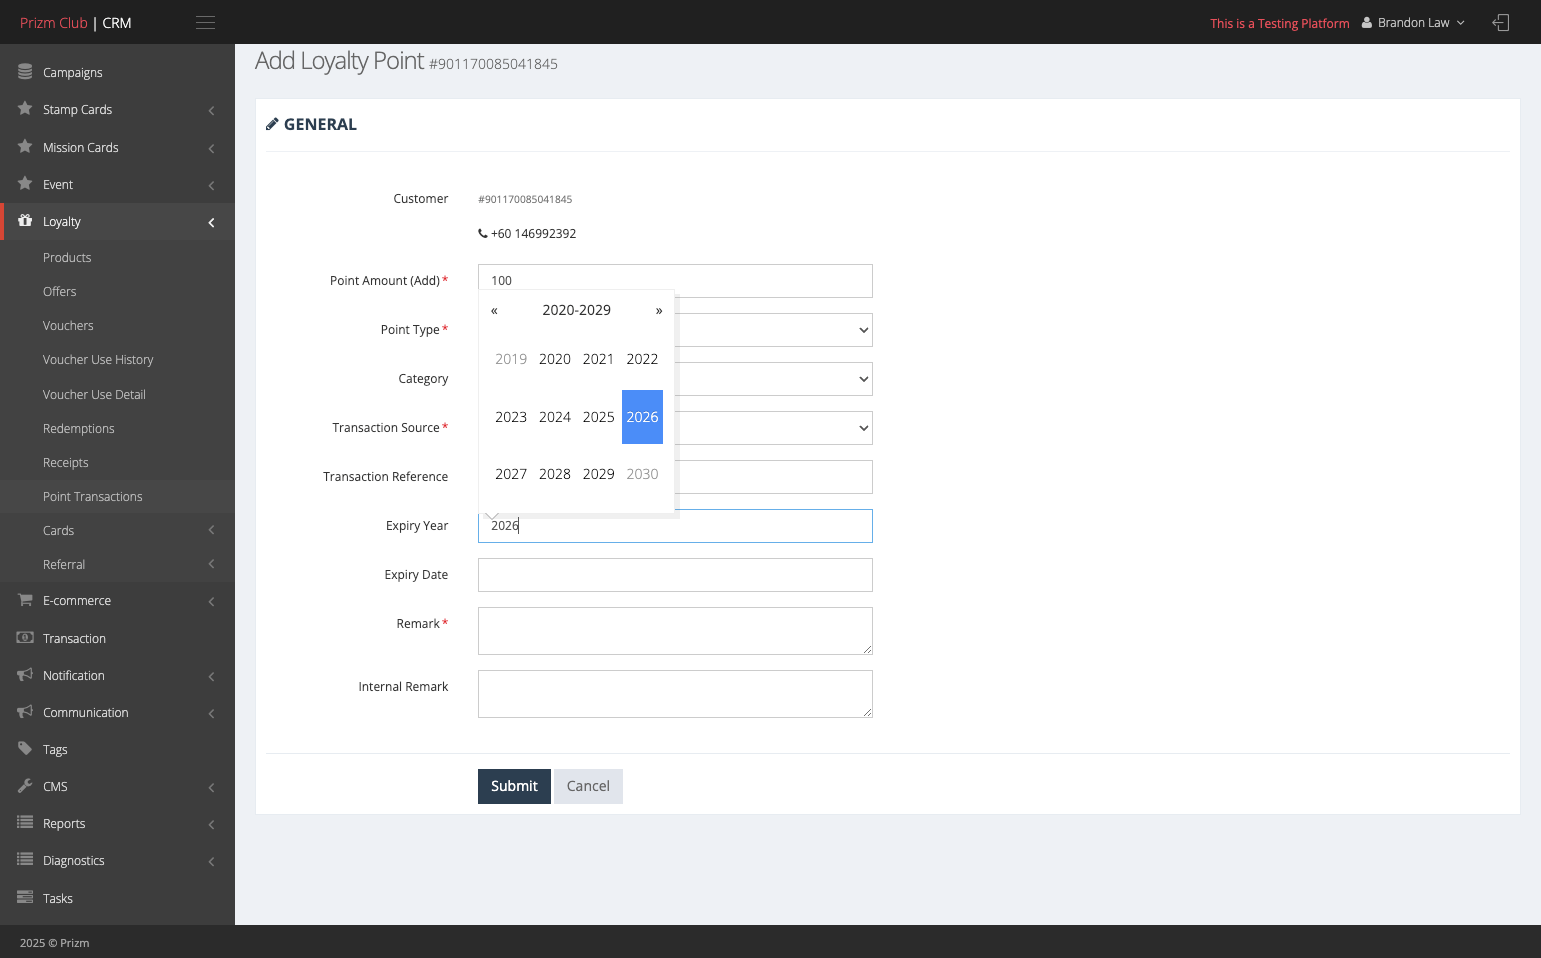The image size is (1541, 958).
Task: Click the Tasks icon in sidebar
Action: click(25, 898)
